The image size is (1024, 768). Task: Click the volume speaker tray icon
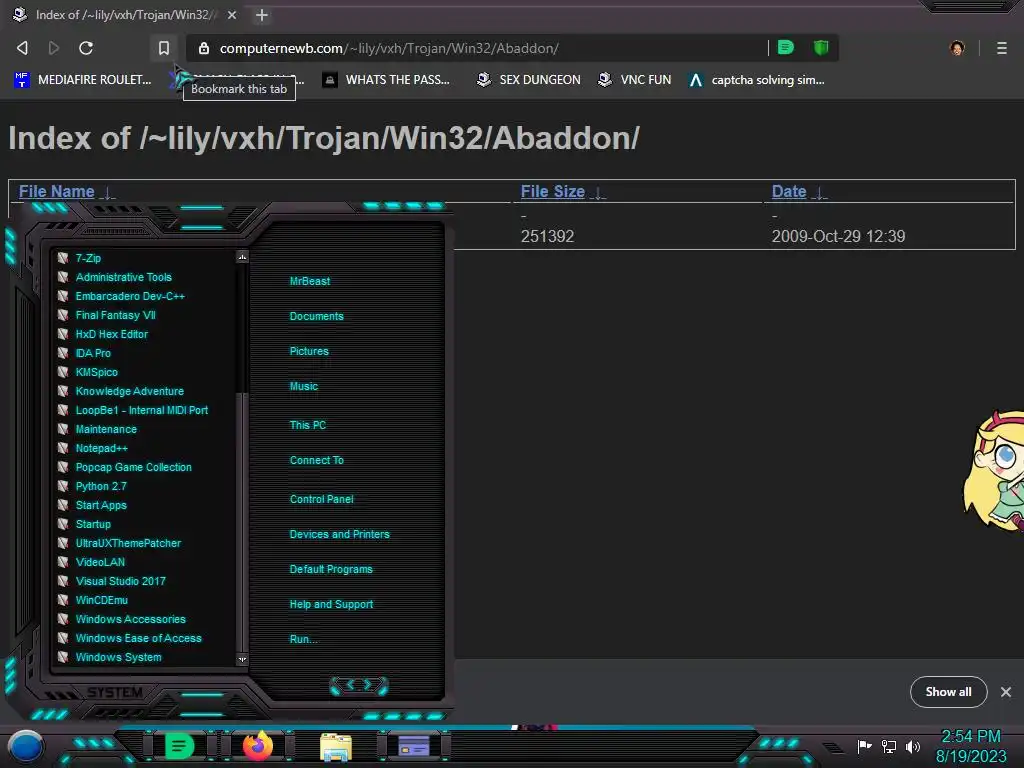point(912,746)
